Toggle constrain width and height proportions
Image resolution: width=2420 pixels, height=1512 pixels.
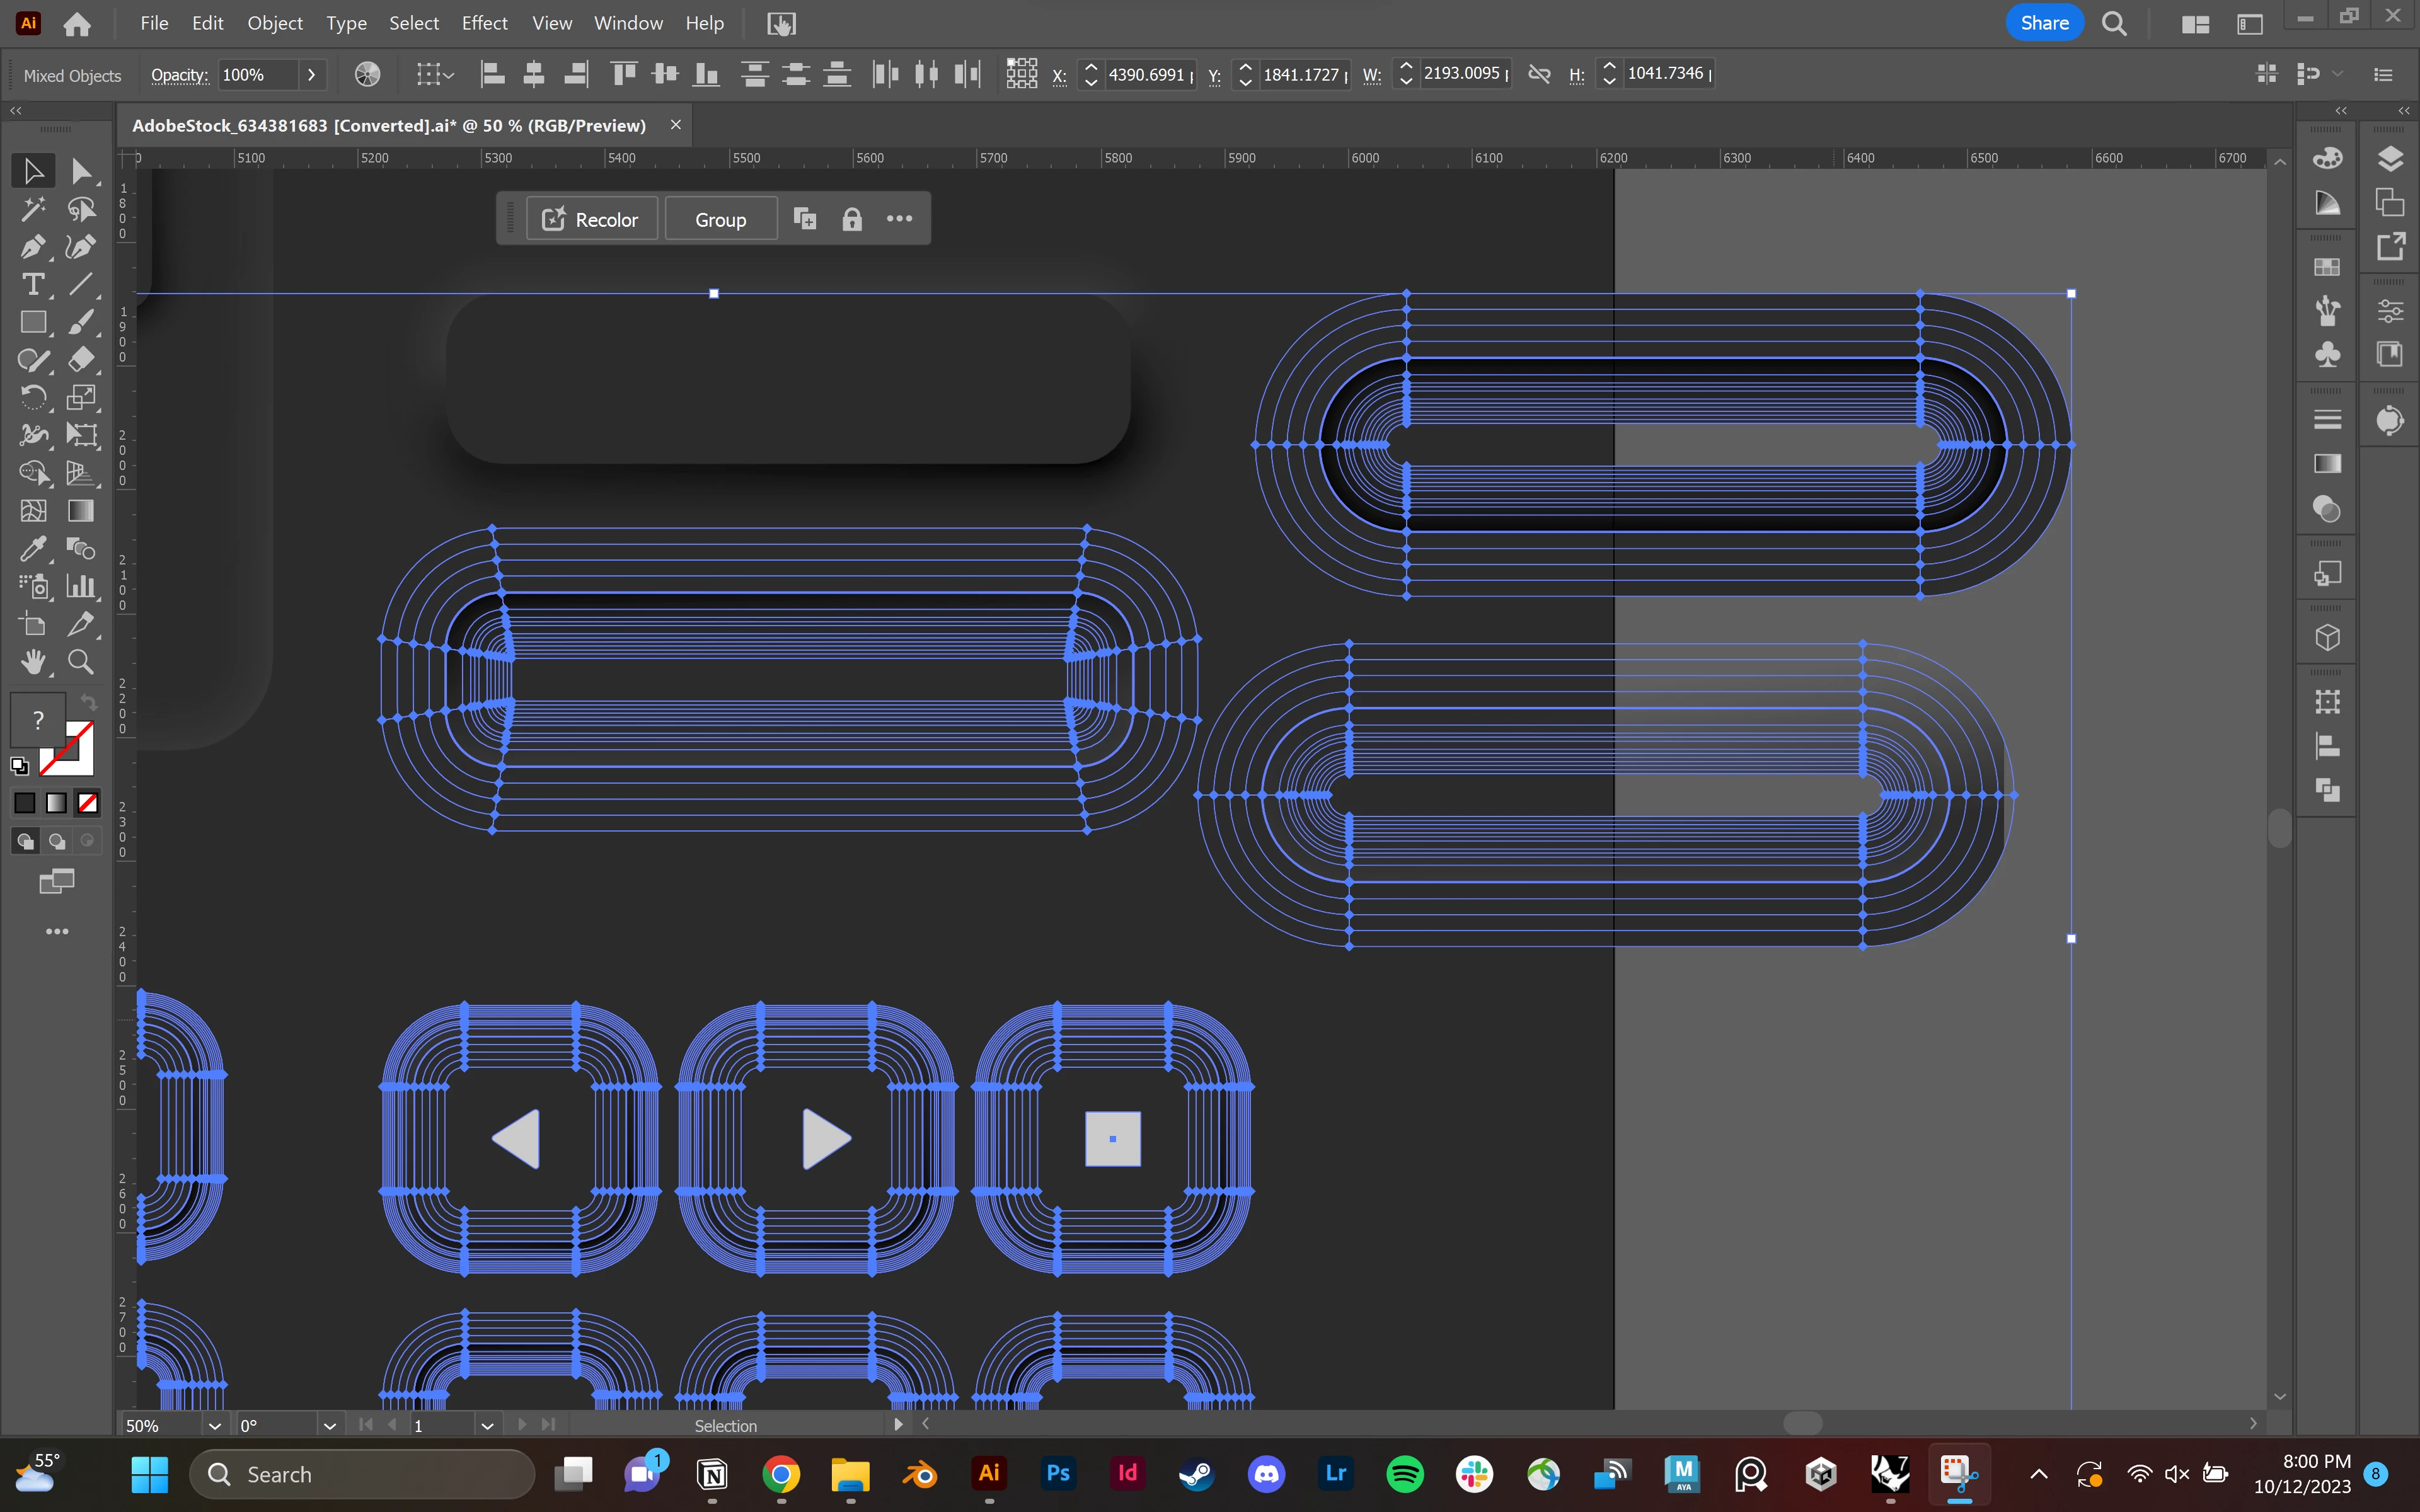[x=1539, y=75]
